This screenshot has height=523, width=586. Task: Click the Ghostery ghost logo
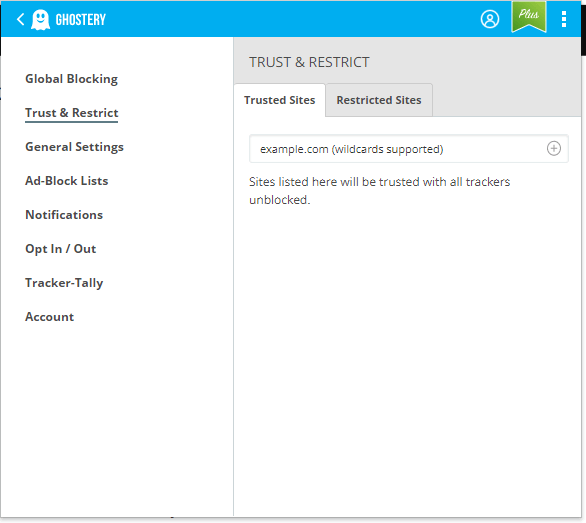click(x=40, y=19)
